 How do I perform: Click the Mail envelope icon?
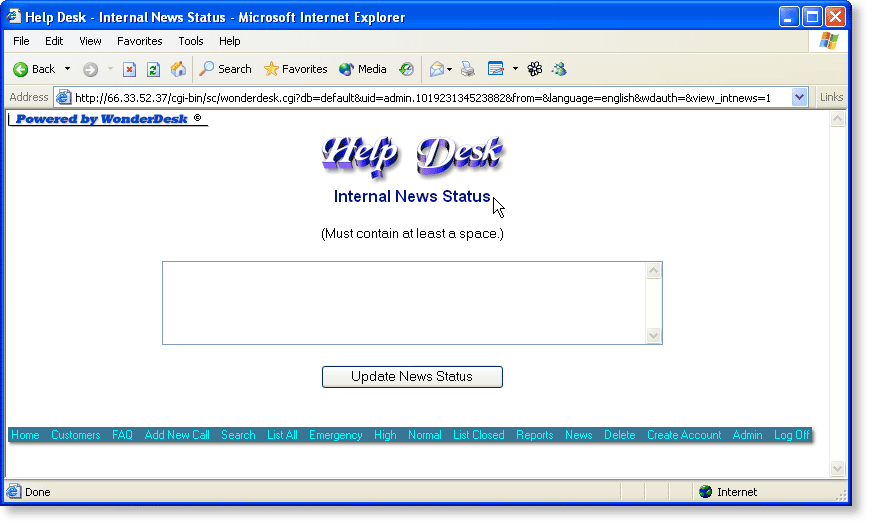click(437, 70)
